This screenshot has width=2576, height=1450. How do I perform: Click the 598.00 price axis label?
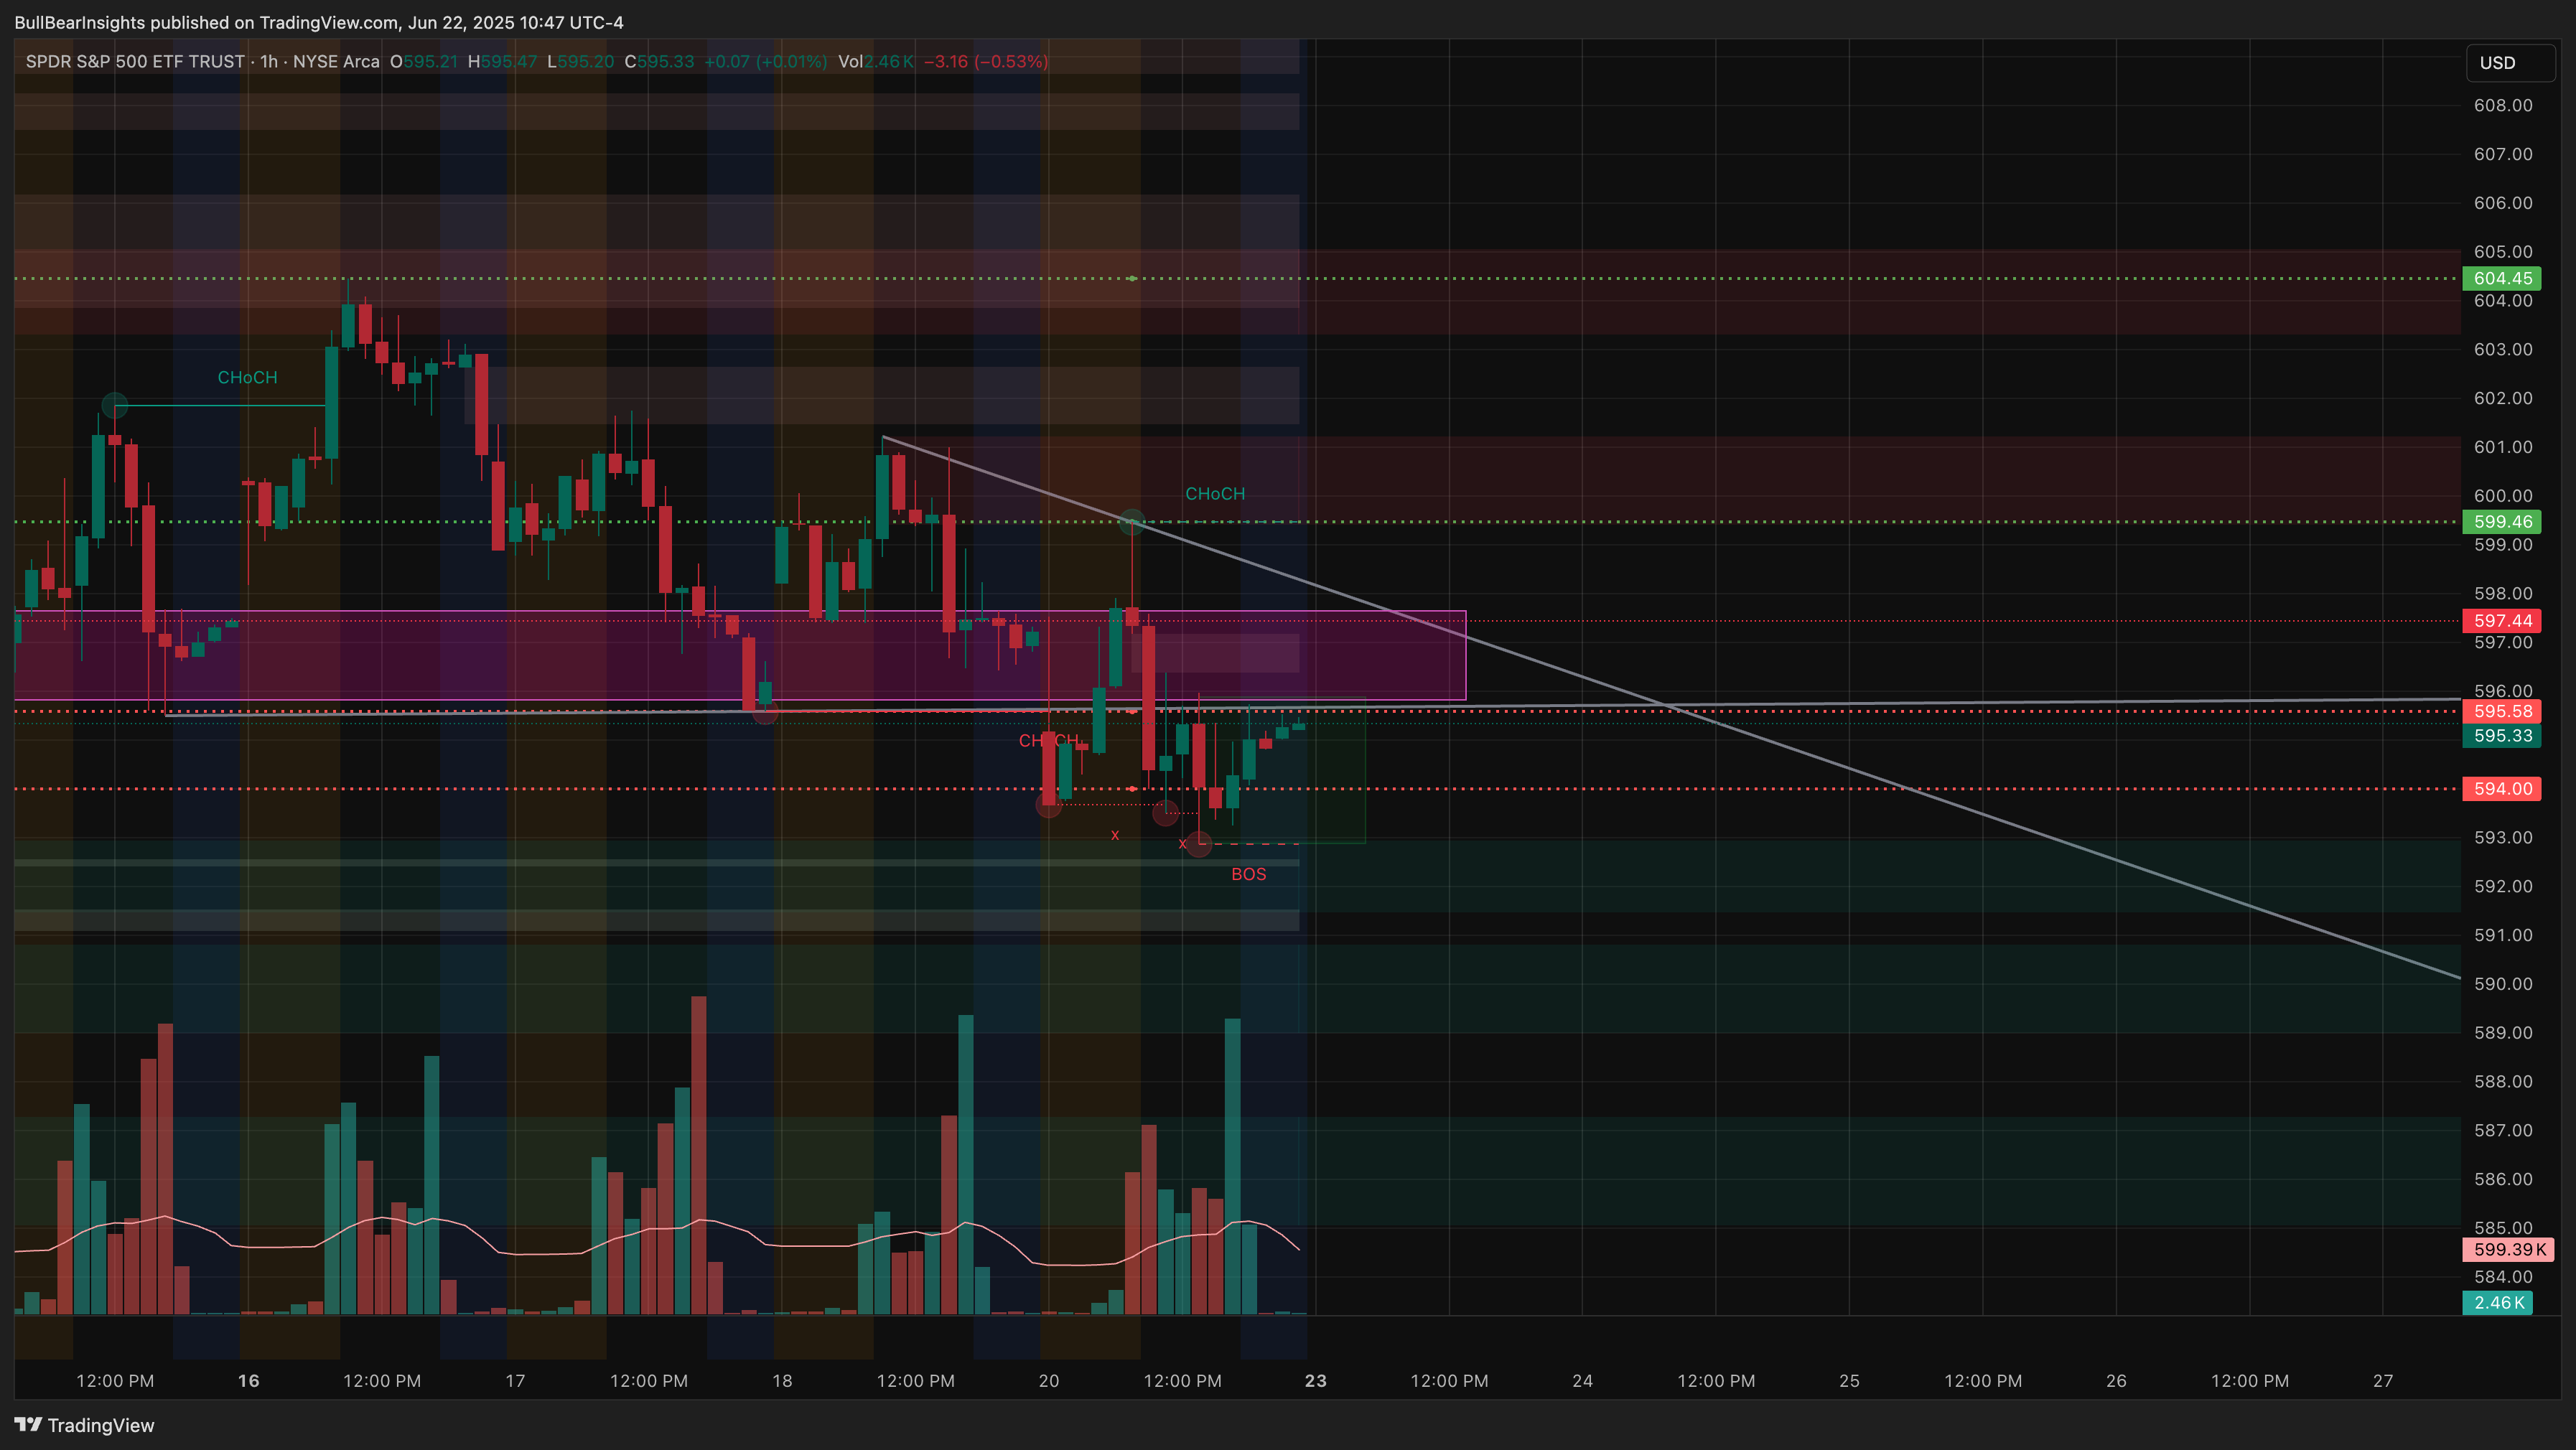click(2503, 593)
